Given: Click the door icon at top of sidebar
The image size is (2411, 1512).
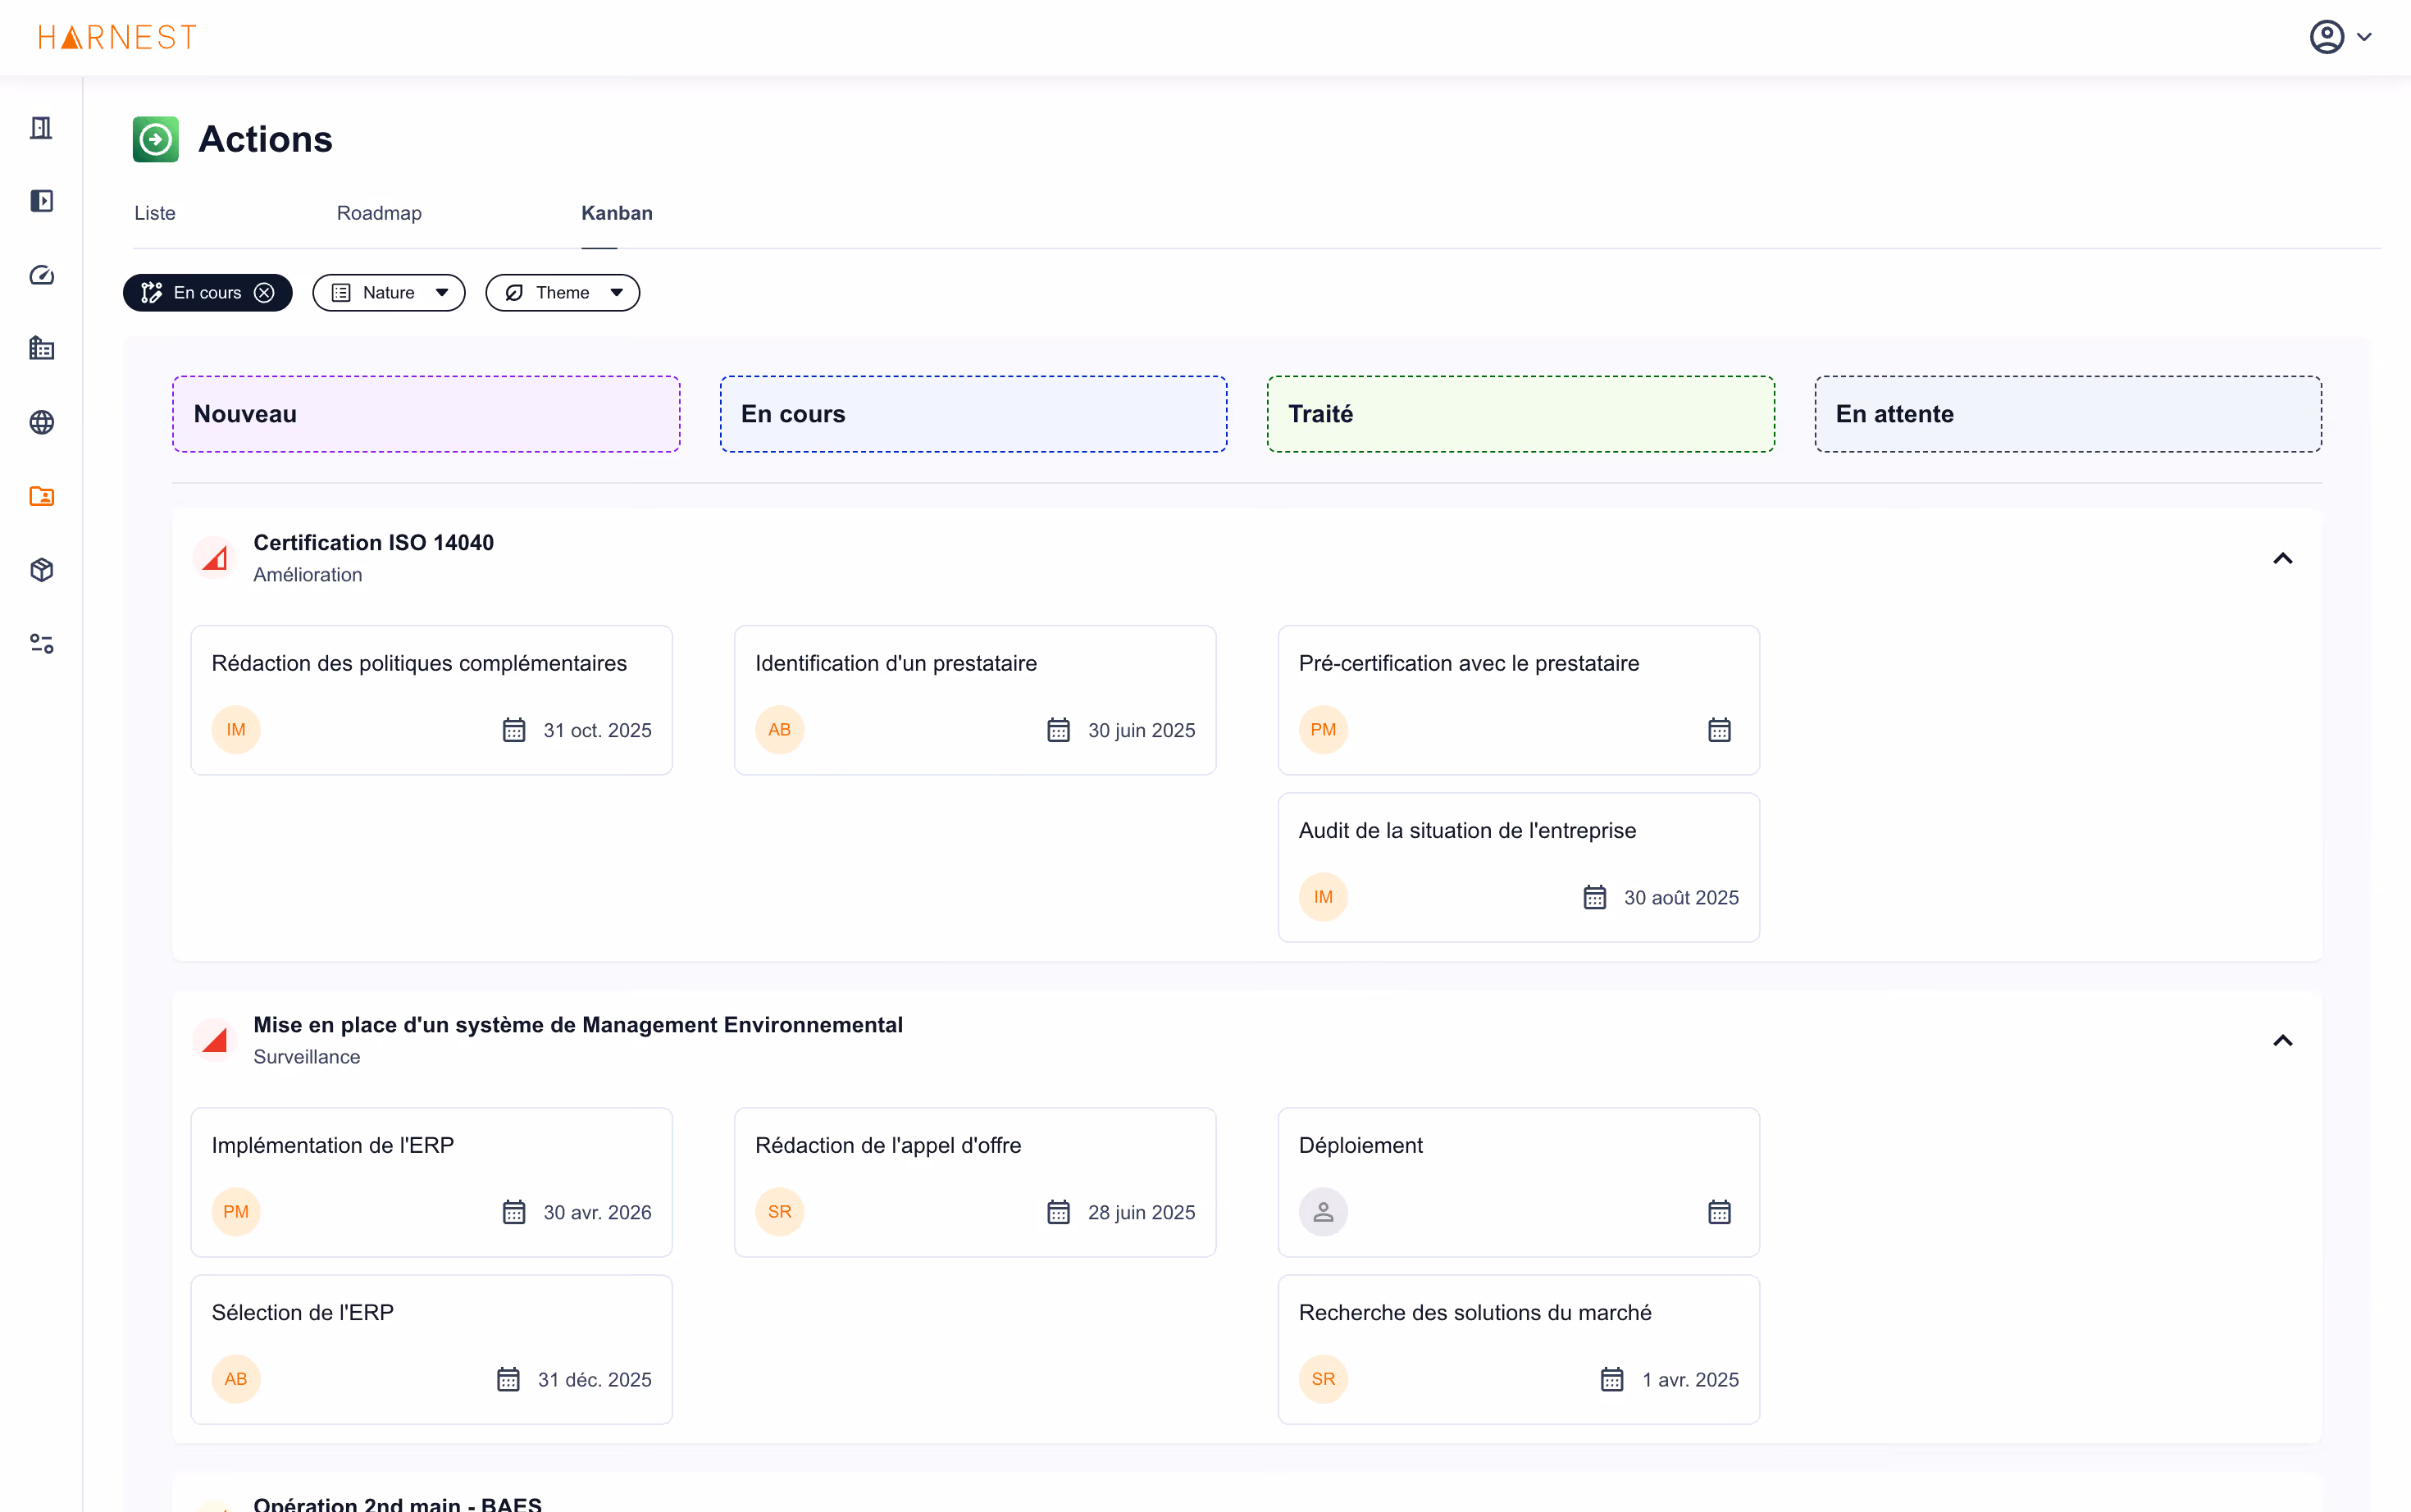Looking at the screenshot, I should point(41,127).
